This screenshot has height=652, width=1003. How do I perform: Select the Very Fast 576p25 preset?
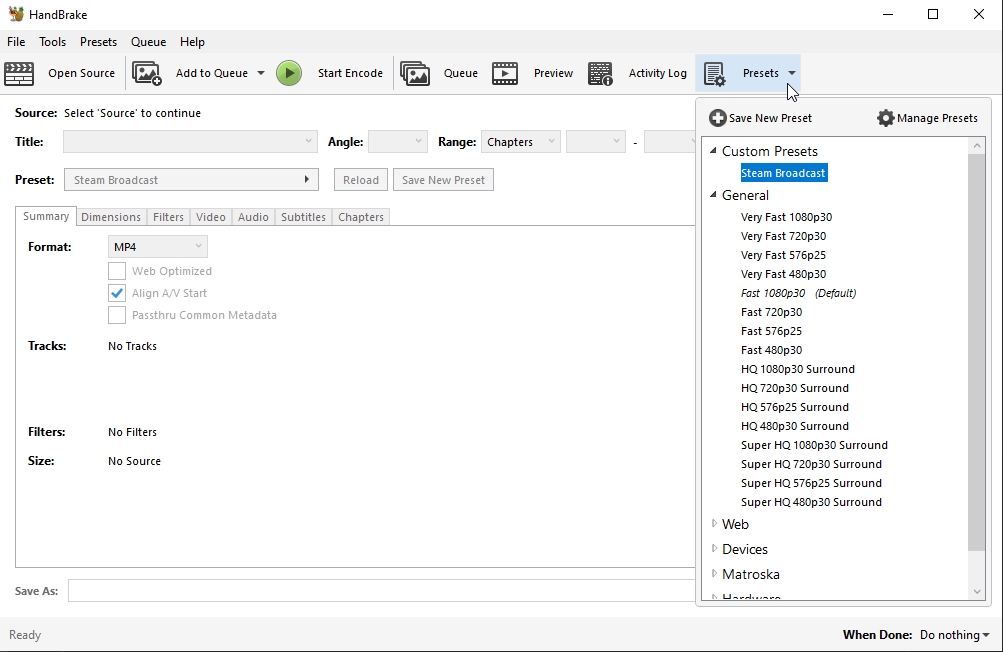(x=783, y=255)
